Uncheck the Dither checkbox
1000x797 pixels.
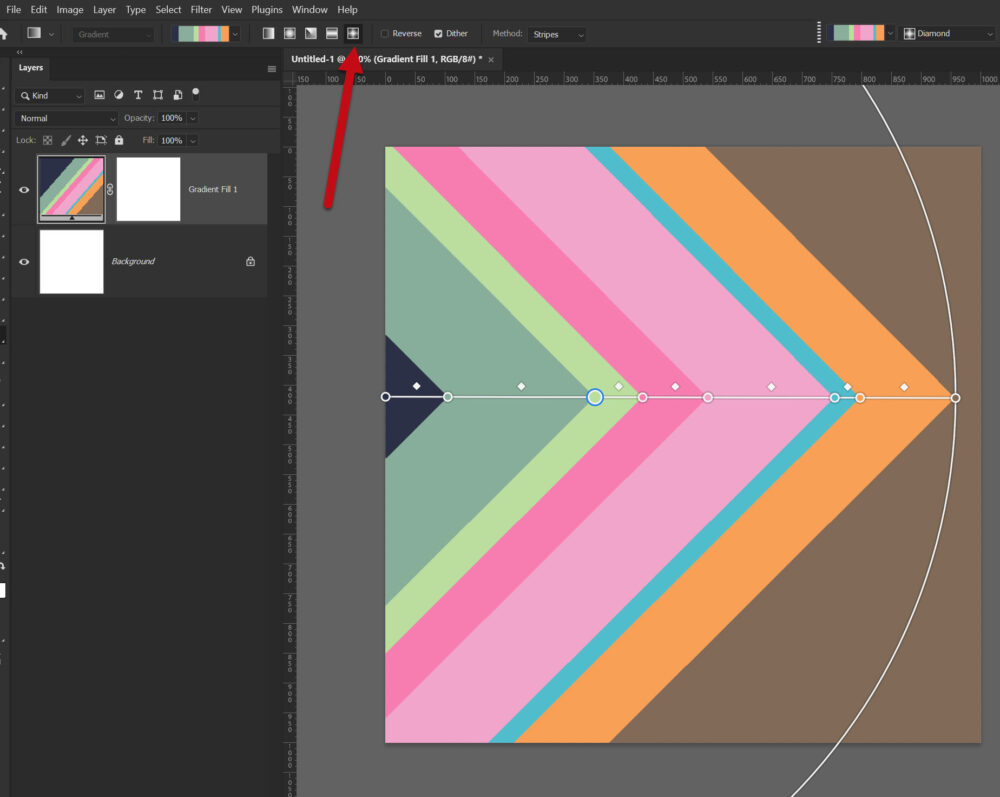pos(438,34)
